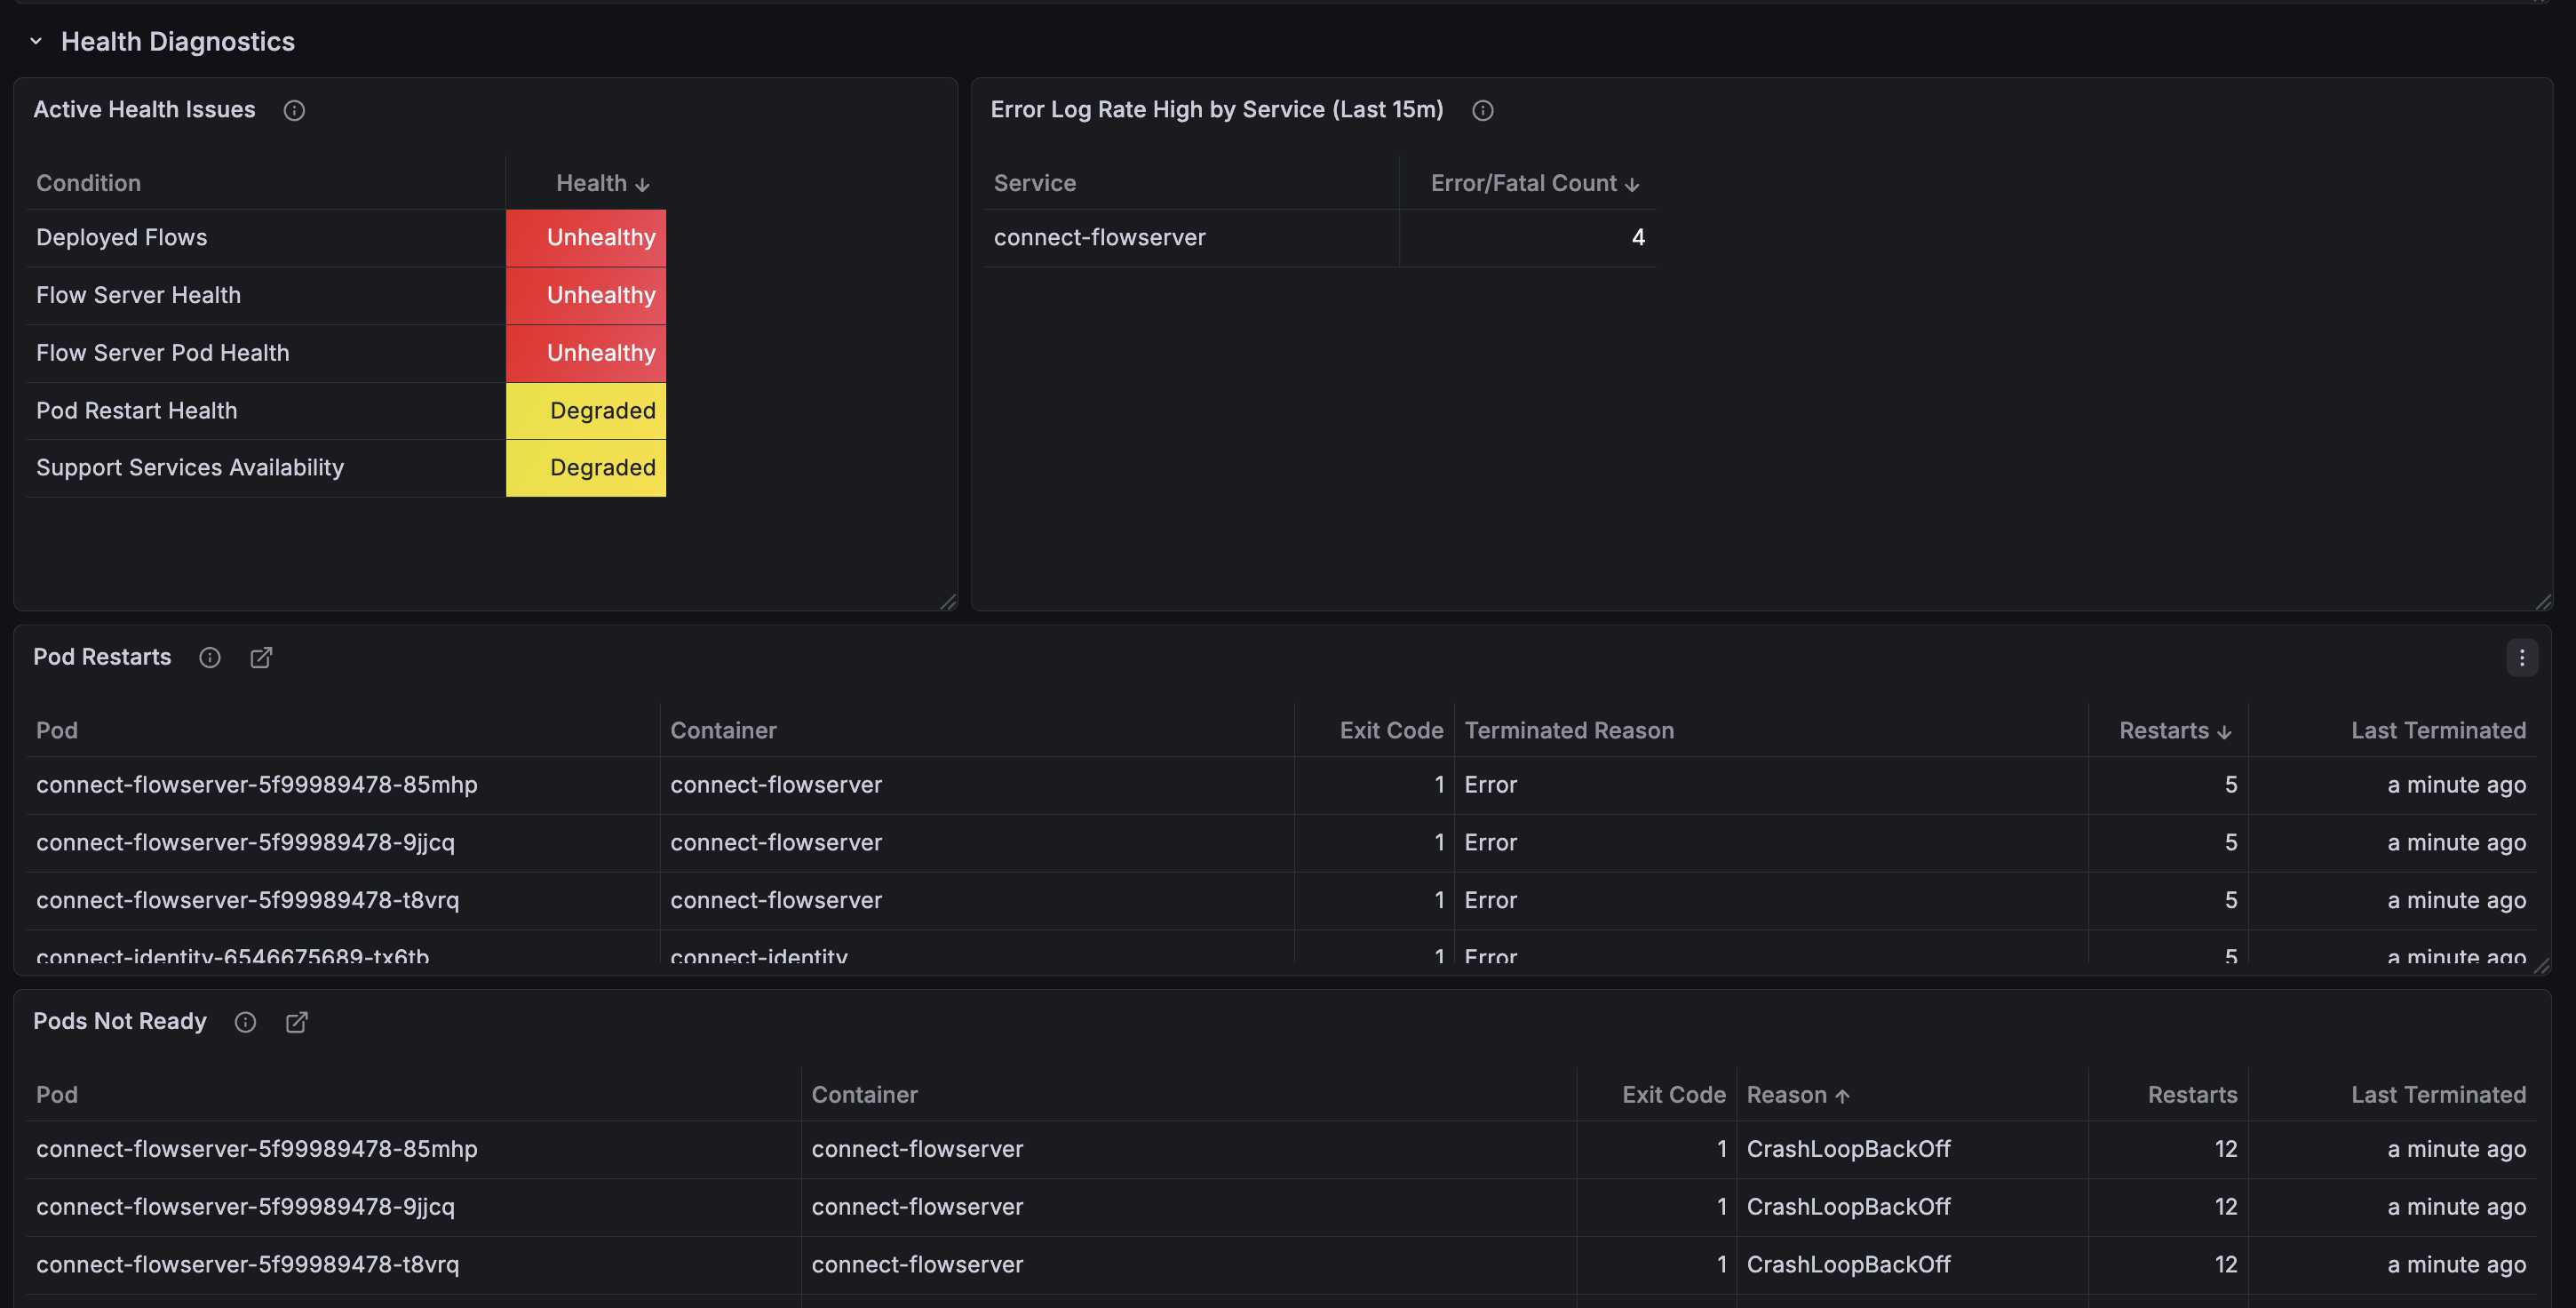Select the Flow Server Pod Health condition
The image size is (2576, 1308).
(x=163, y=353)
